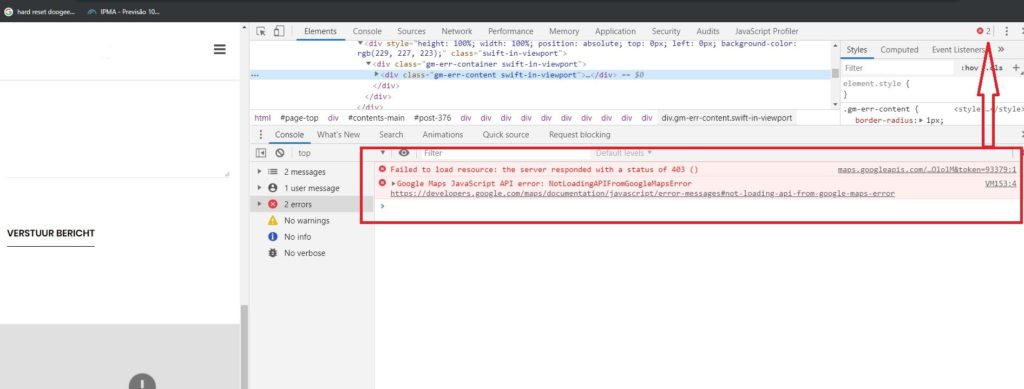Switch to the Sources tab
Image resolution: width=1024 pixels, height=389 pixels.
coord(411,31)
